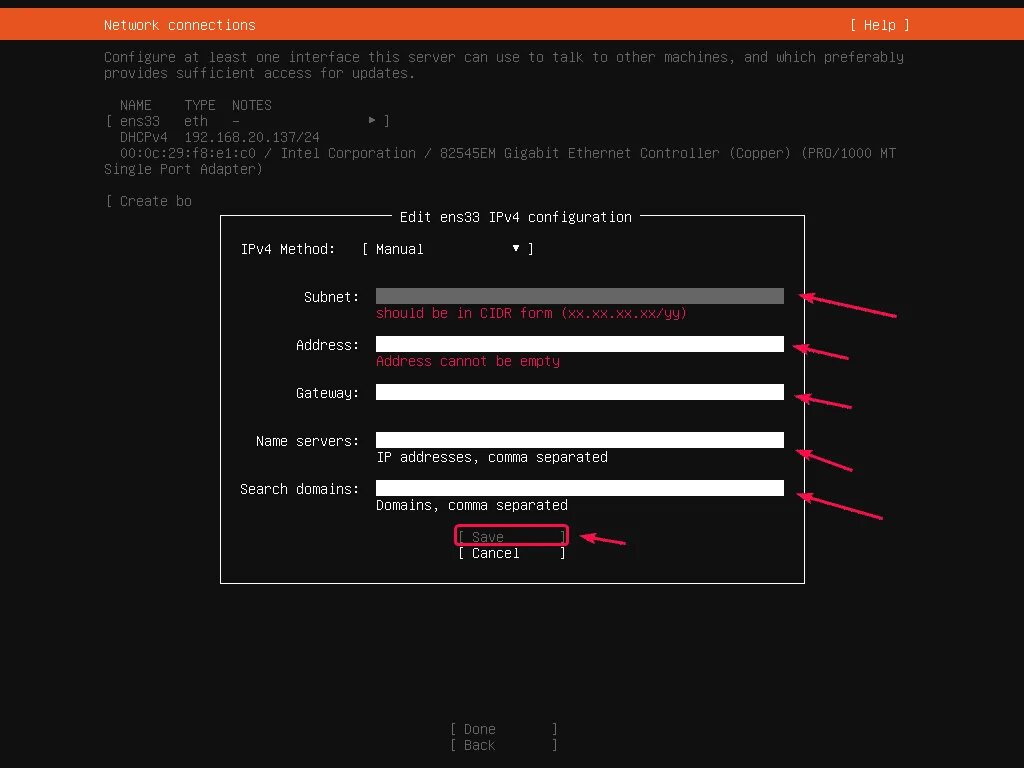The height and width of the screenshot is (768, 1024).
Task: Open the Help menu in header
Action: click(879, 25)
